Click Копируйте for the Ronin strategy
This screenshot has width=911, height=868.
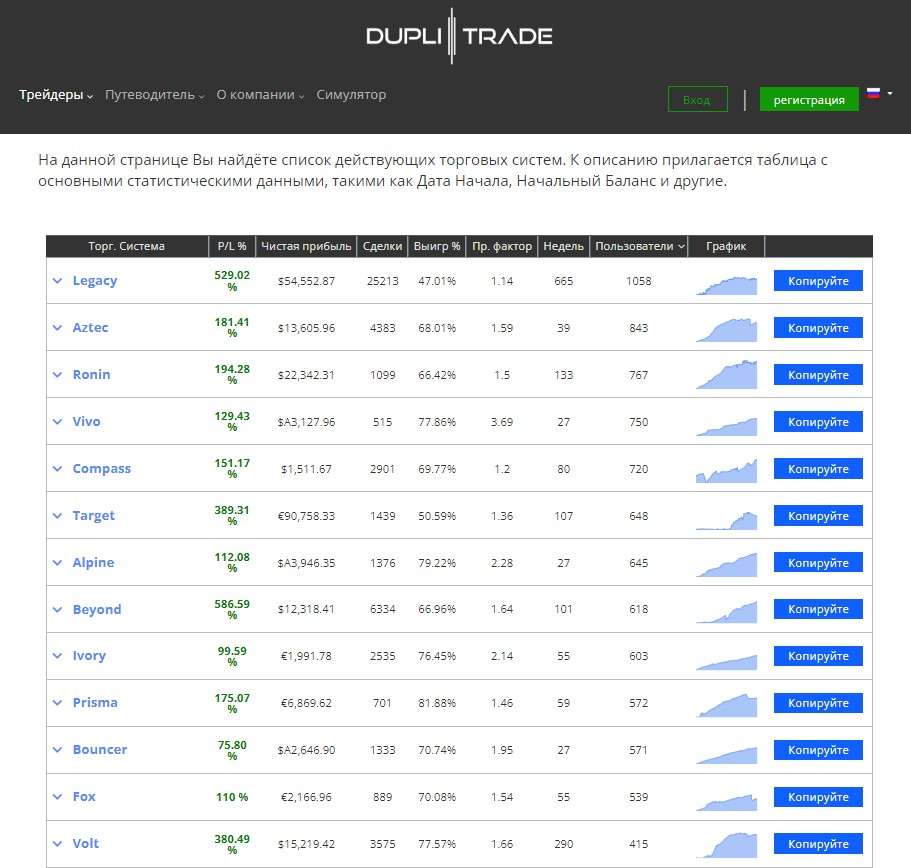(x=818, y=375)
